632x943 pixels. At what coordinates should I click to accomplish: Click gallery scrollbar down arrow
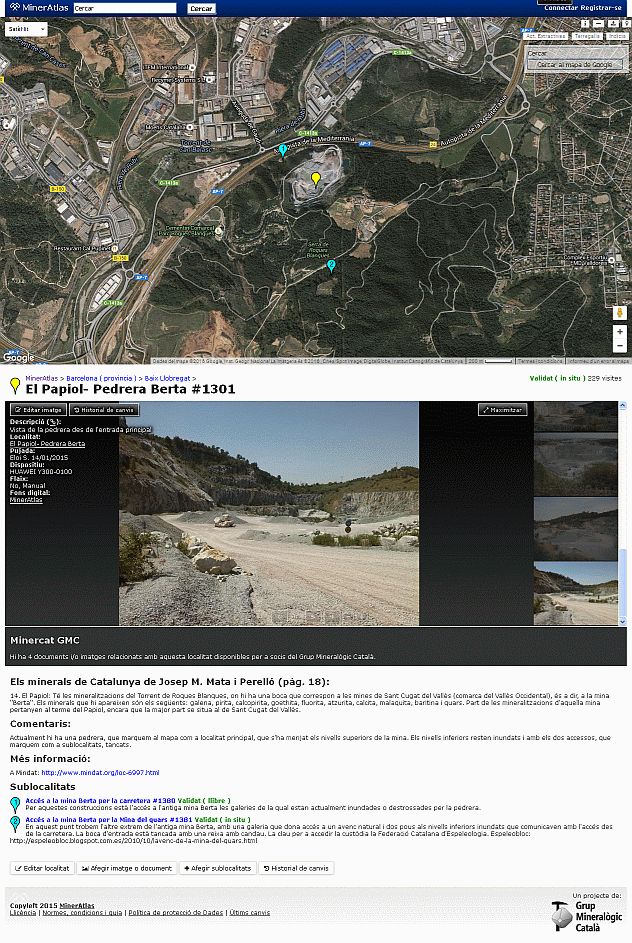click(x=622, y=621)
